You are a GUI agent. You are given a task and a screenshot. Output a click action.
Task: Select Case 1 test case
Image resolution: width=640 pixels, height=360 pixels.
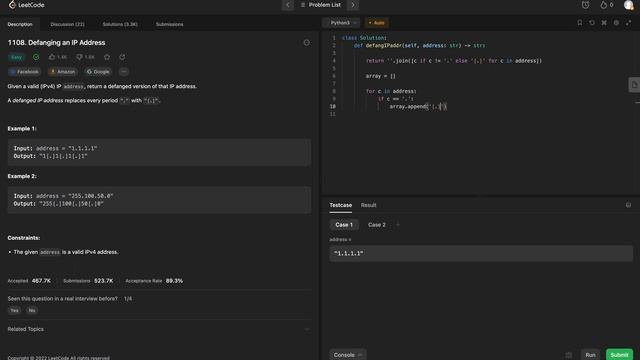click(344, 225)
